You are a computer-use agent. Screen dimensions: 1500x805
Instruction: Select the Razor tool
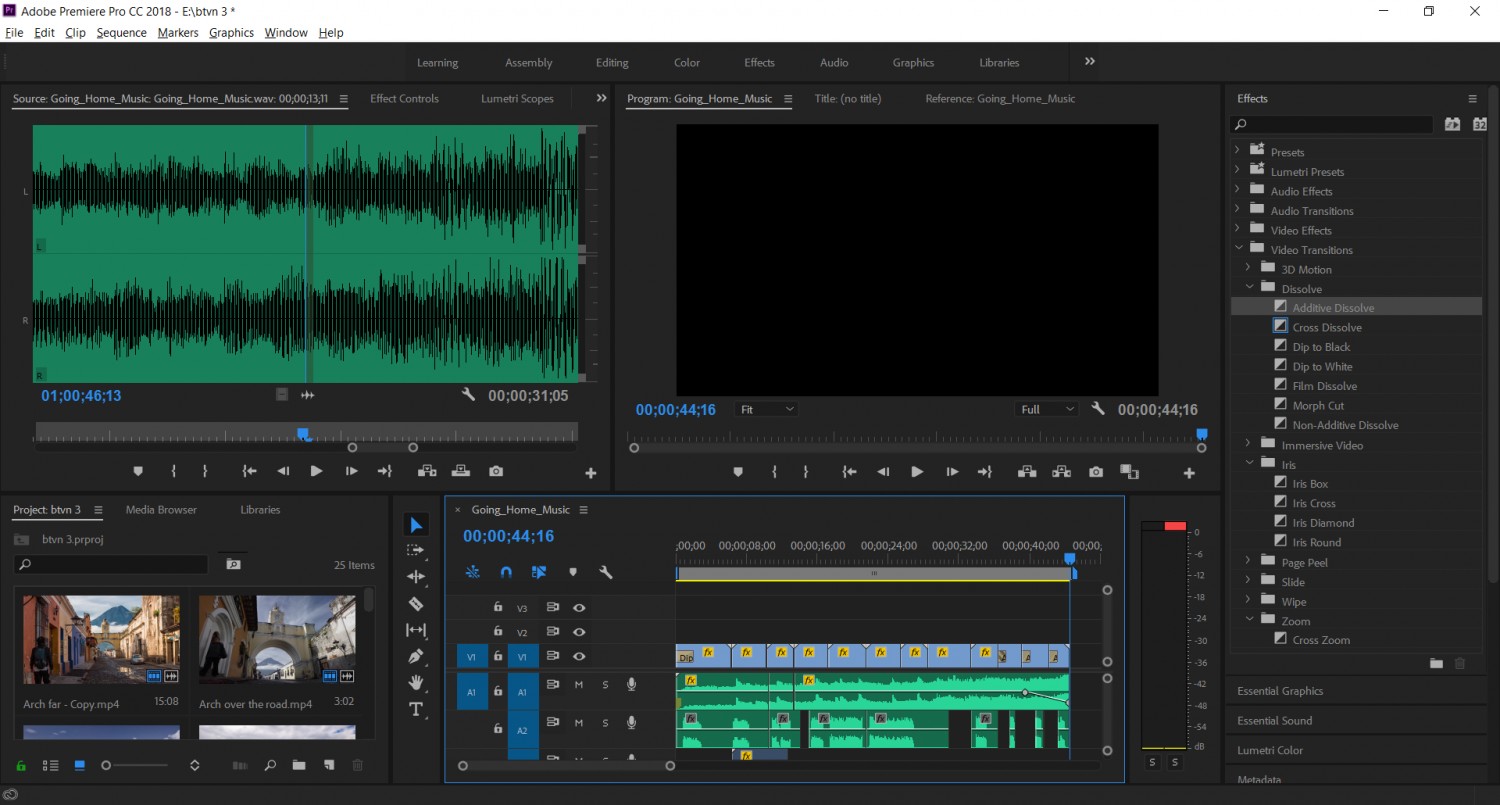[x=416, y=604]
